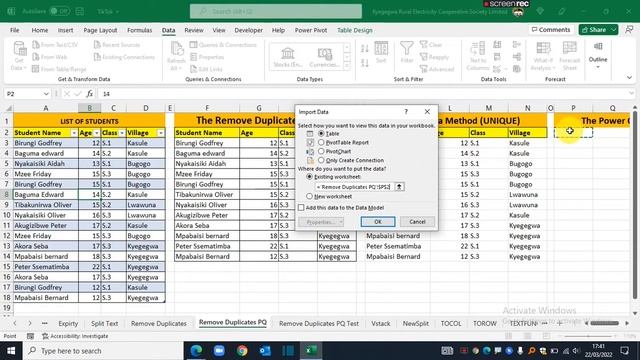640x360 pixels.
Task: Select Existing worksheet radio option
Action: coord(309,177)
